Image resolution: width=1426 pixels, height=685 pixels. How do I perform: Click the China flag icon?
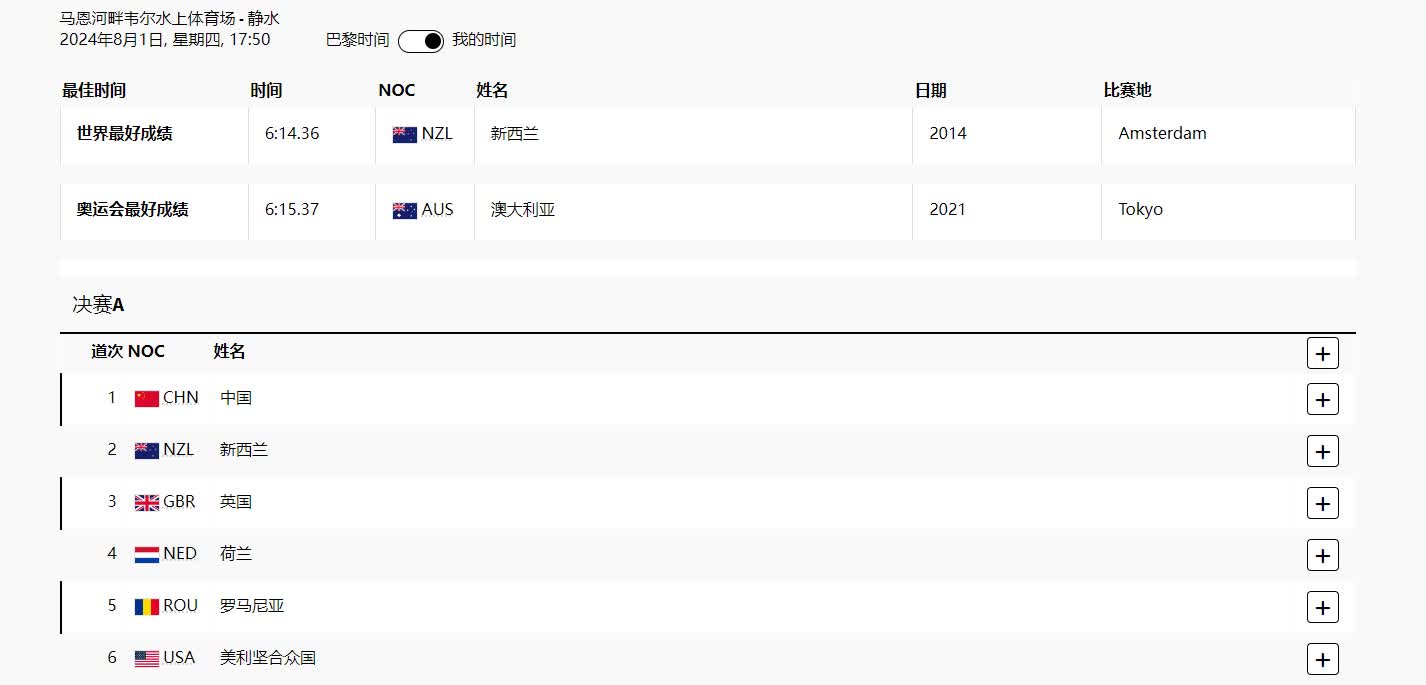147,398
